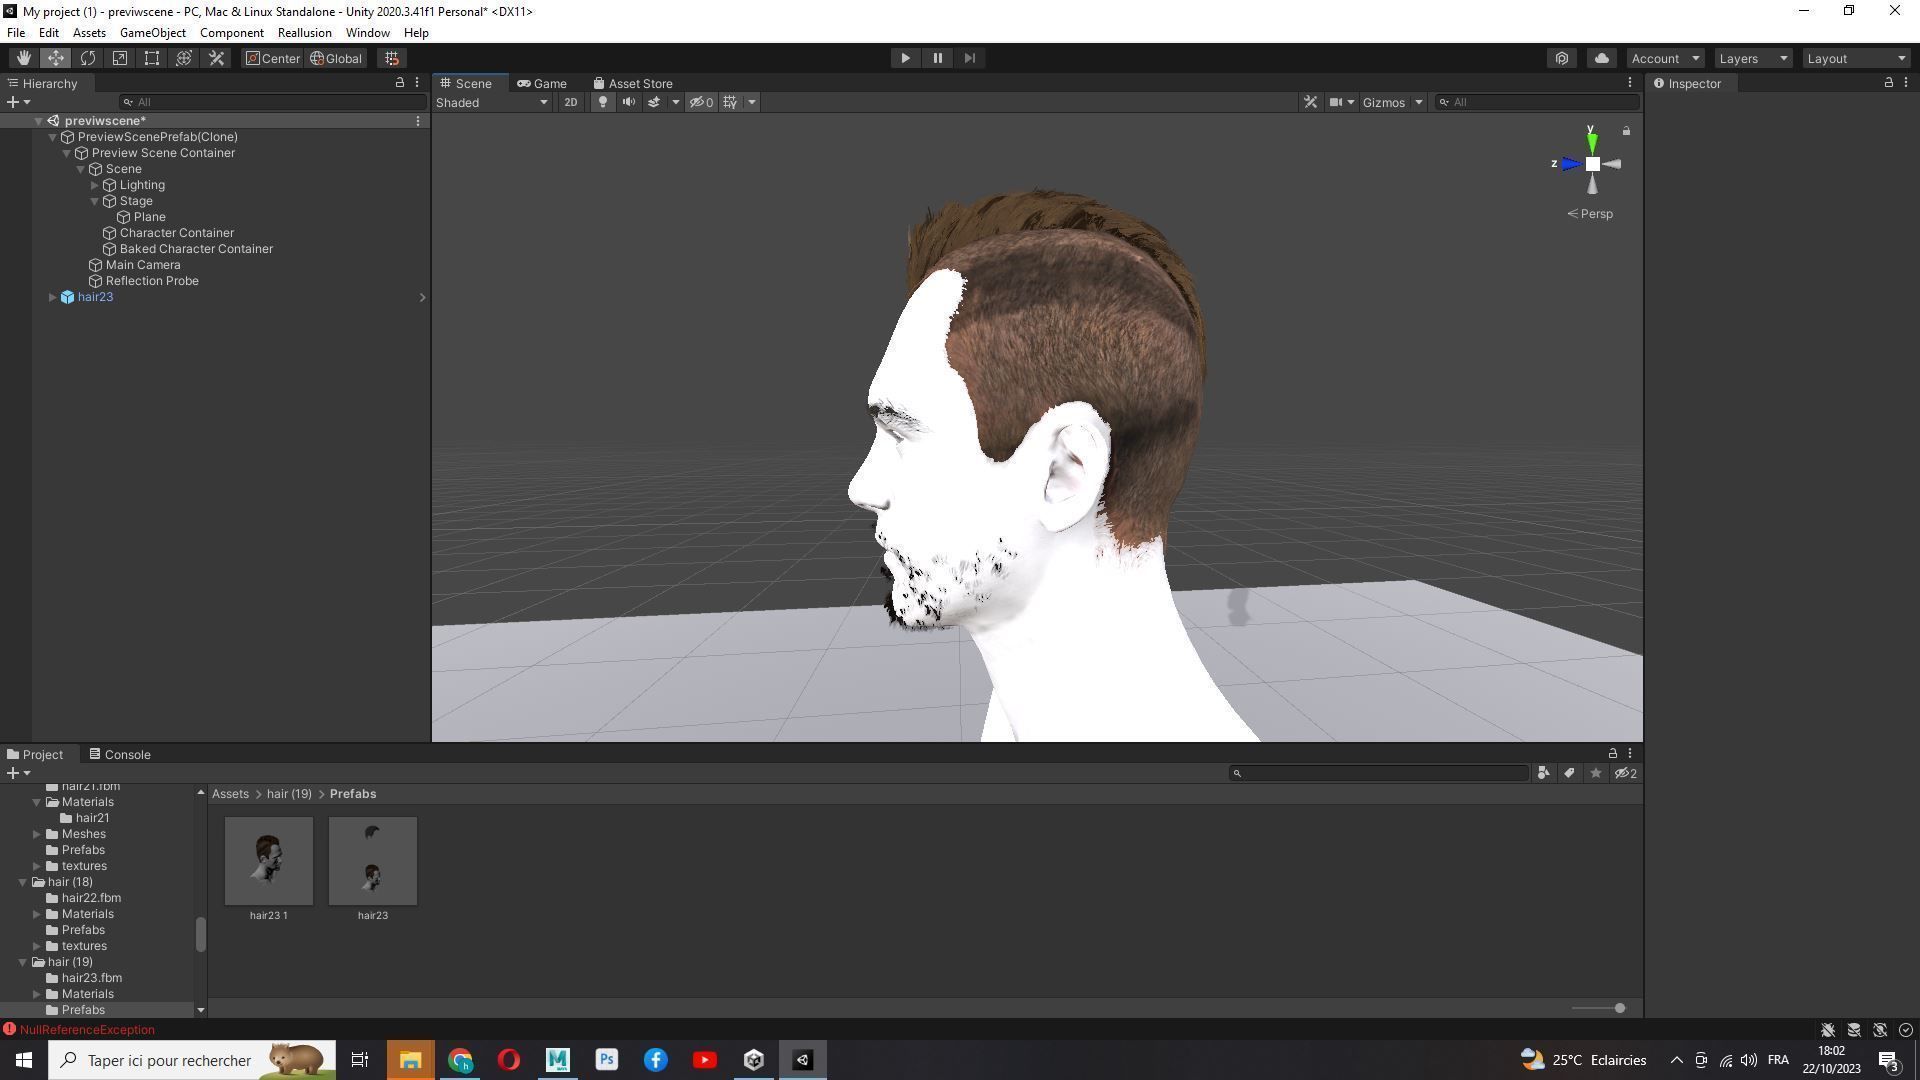The width and height of the screenshot is (1920, 1080).
Task: Expand the Lighting object
Action: click(95, 185)
